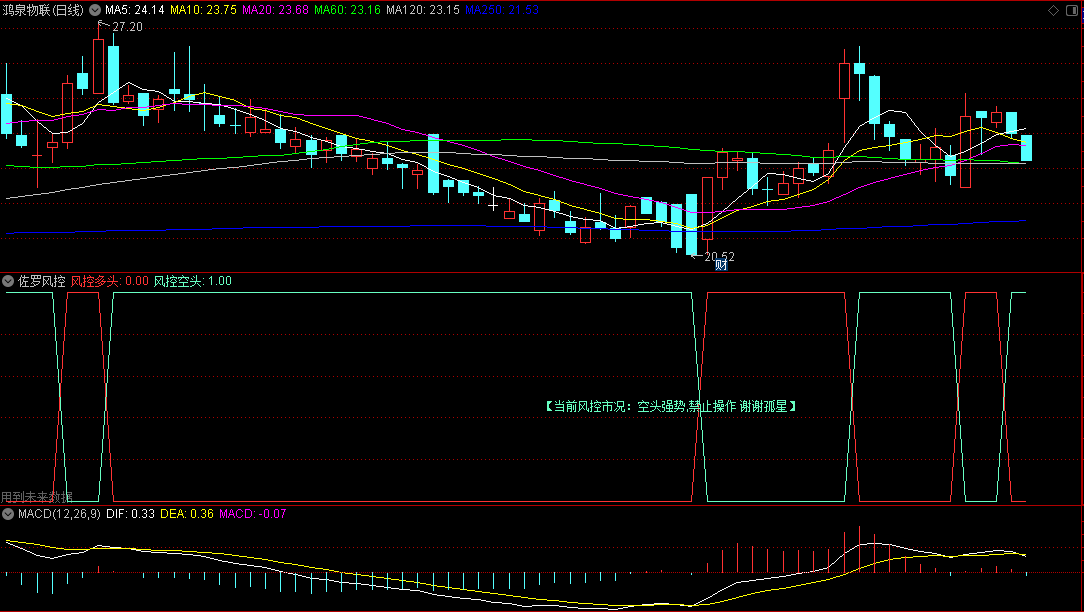1084x612 pixels.
Task: Select the MA20: 23.68 label
Action: pyautogui.click(x=275, y=10)
